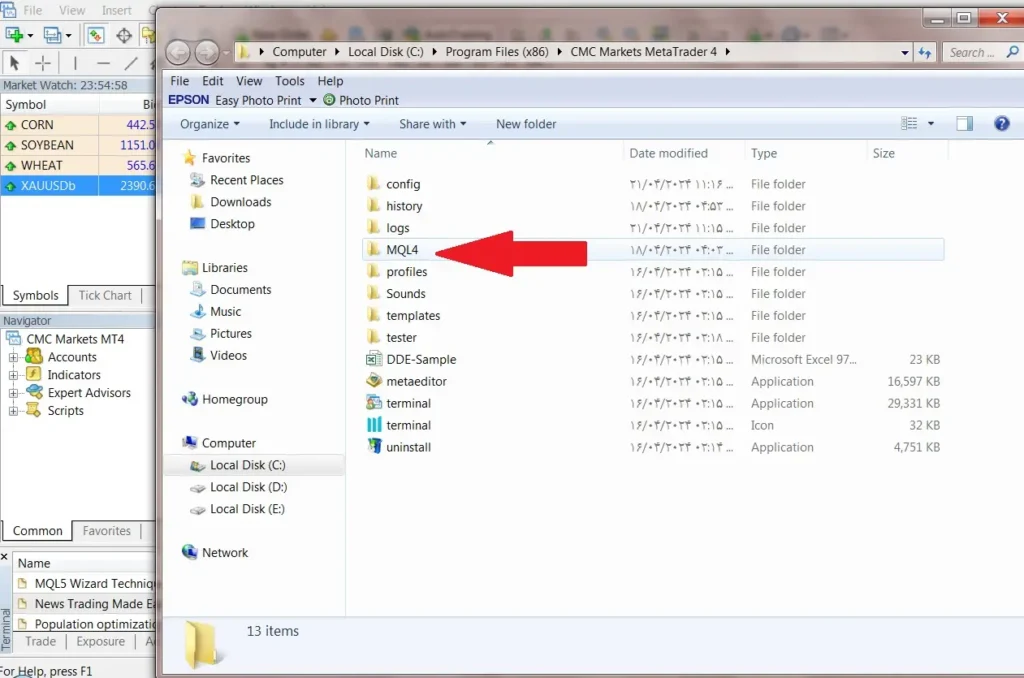This screenshot has height=678, width=1024.
Task: Select crosshair tool in MetaTrader toolbar
Action: (x=42, y=63)
